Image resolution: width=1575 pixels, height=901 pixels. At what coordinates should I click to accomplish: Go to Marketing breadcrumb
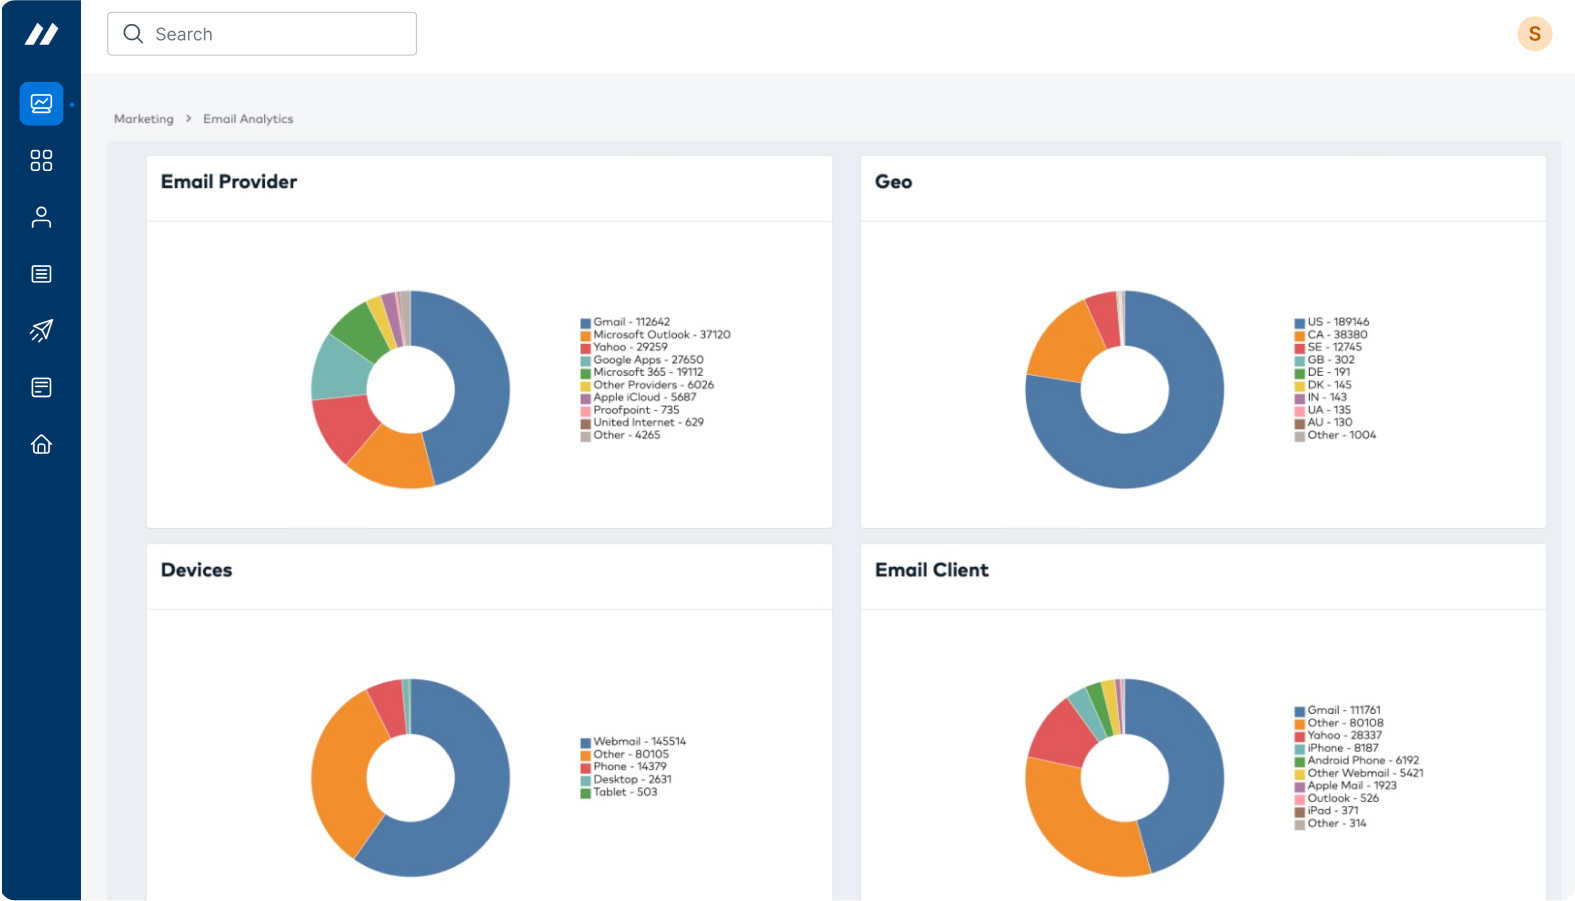144,119
